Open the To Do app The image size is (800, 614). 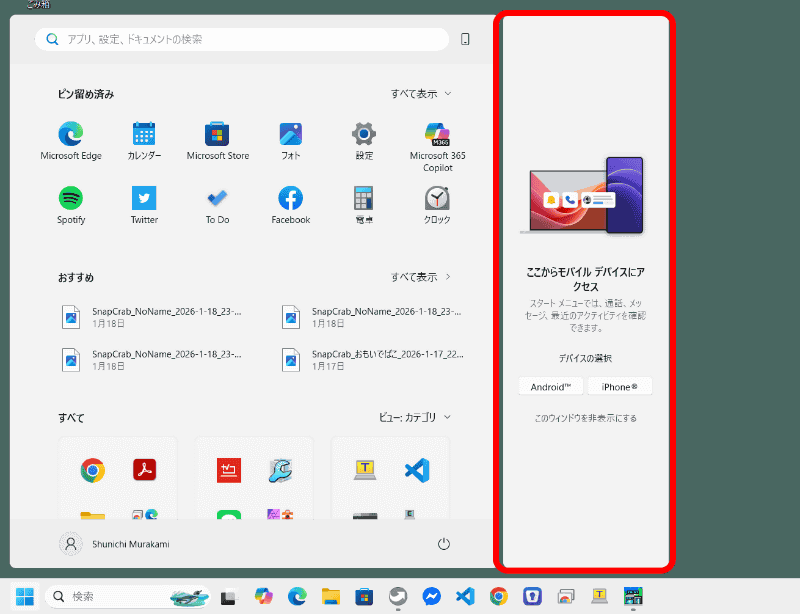216,199
